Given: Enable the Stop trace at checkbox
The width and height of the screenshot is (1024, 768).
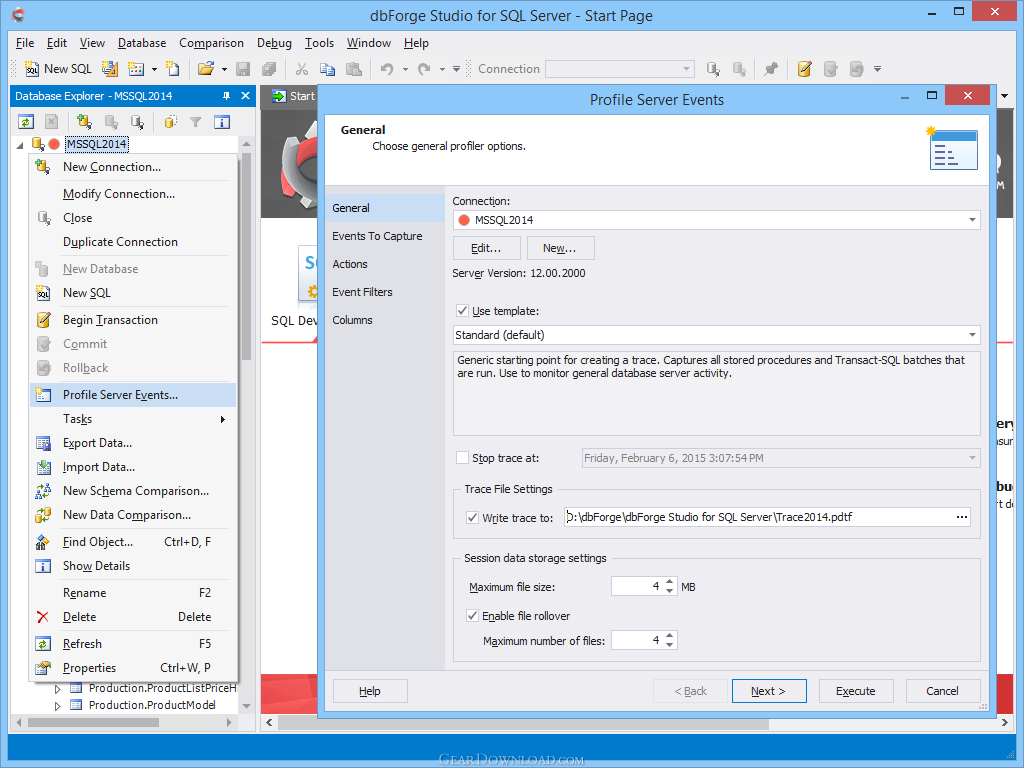Looking at the screenshot, I should pyautogui.click(x=462, y=458).
